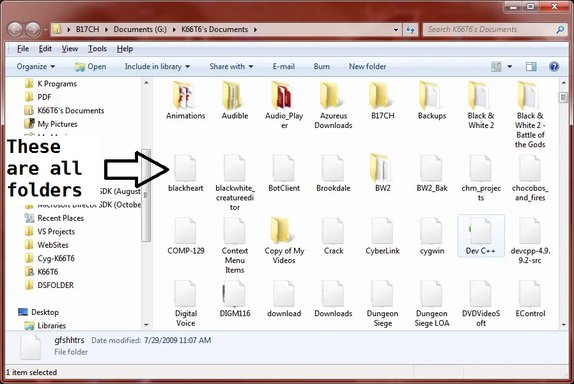
Task: Select the B17CH folder icon
Action: pyautogui.click(x=381, y=95)
